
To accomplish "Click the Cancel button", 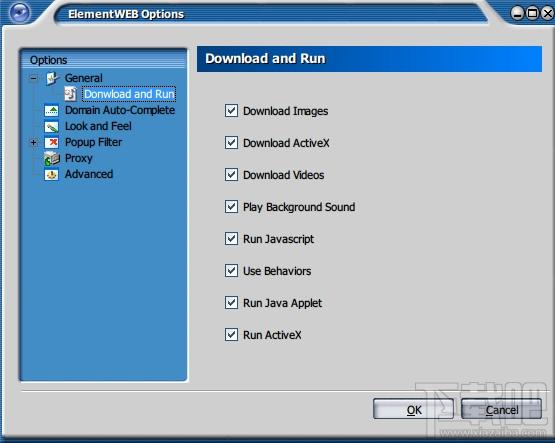I will point(502,409).
